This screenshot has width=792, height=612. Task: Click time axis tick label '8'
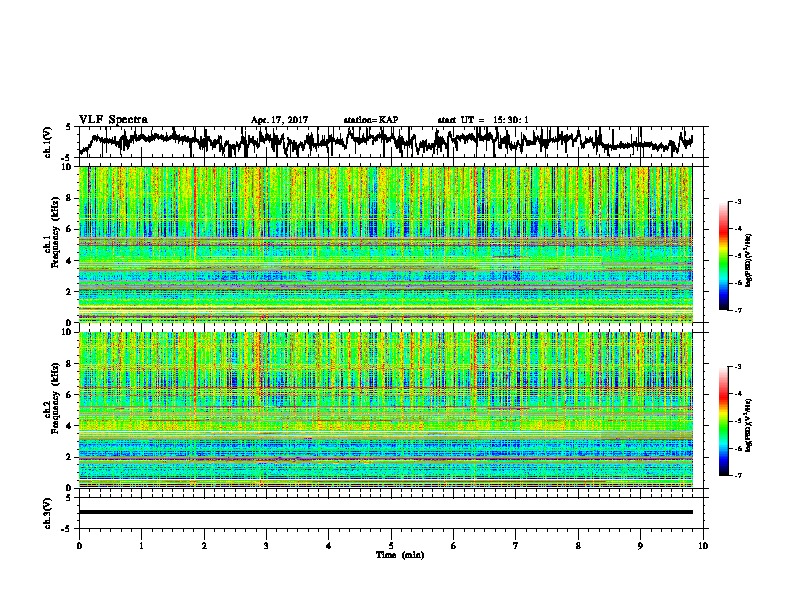[578, 546]
